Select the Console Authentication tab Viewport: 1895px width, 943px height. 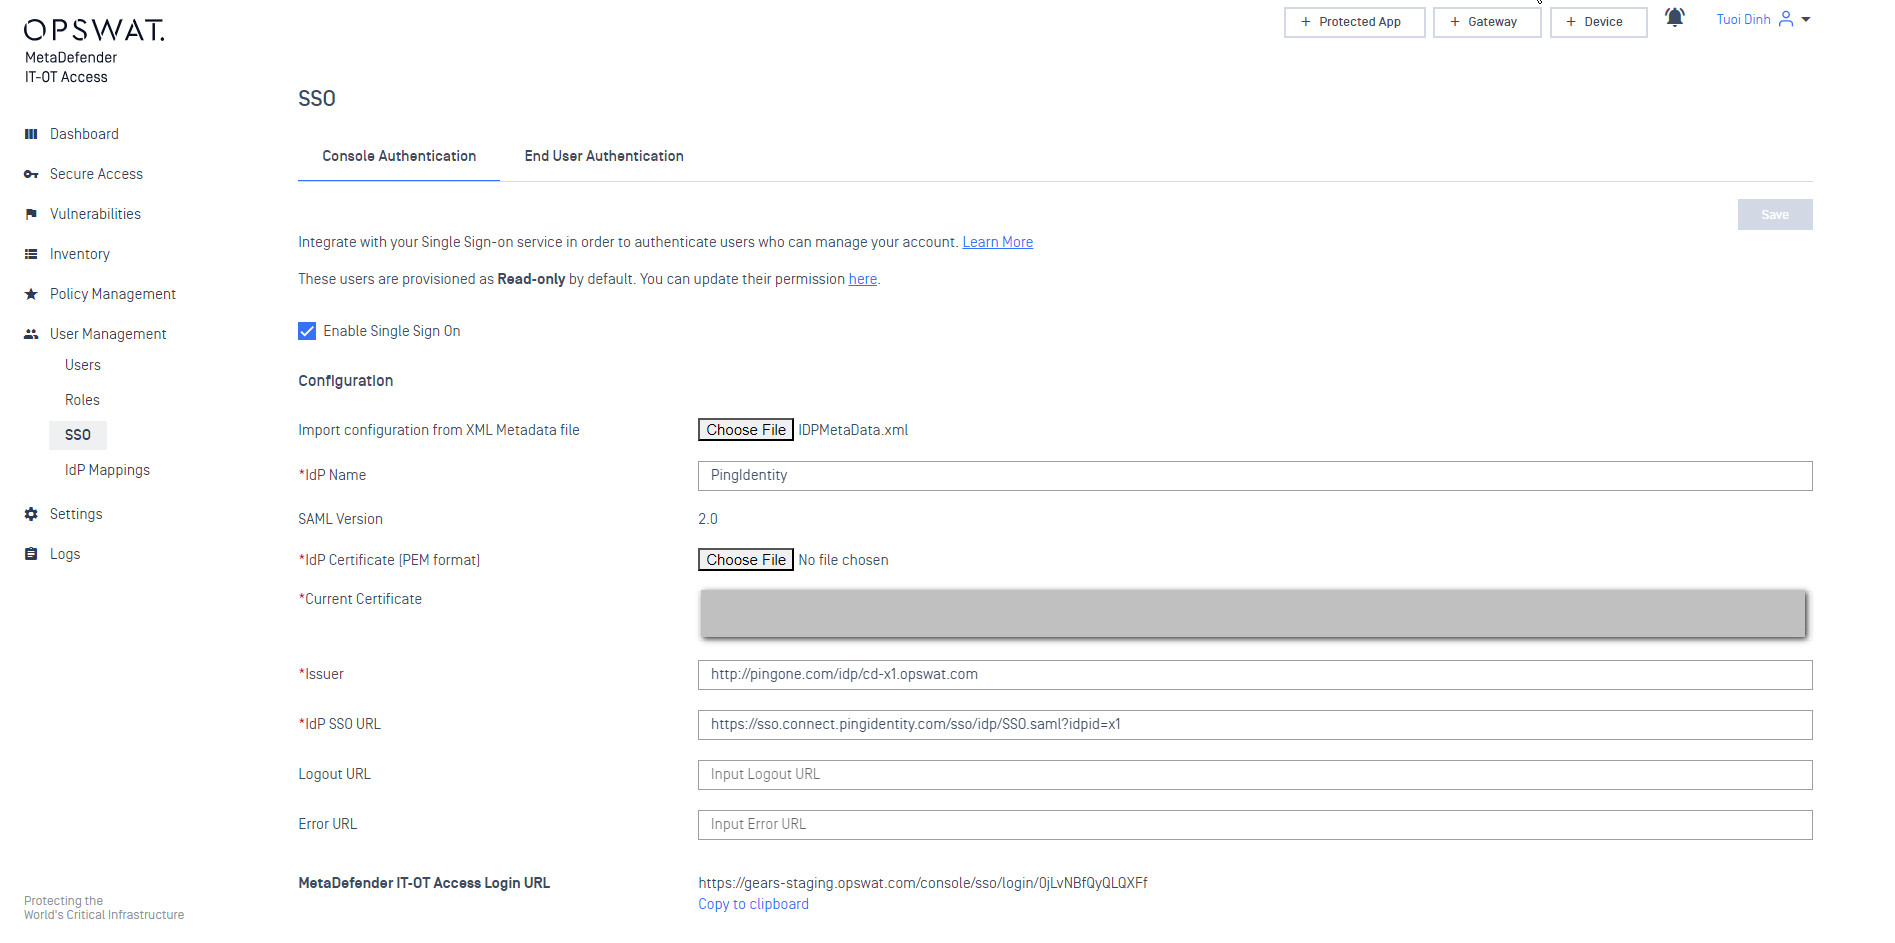(x=399, y=156)
